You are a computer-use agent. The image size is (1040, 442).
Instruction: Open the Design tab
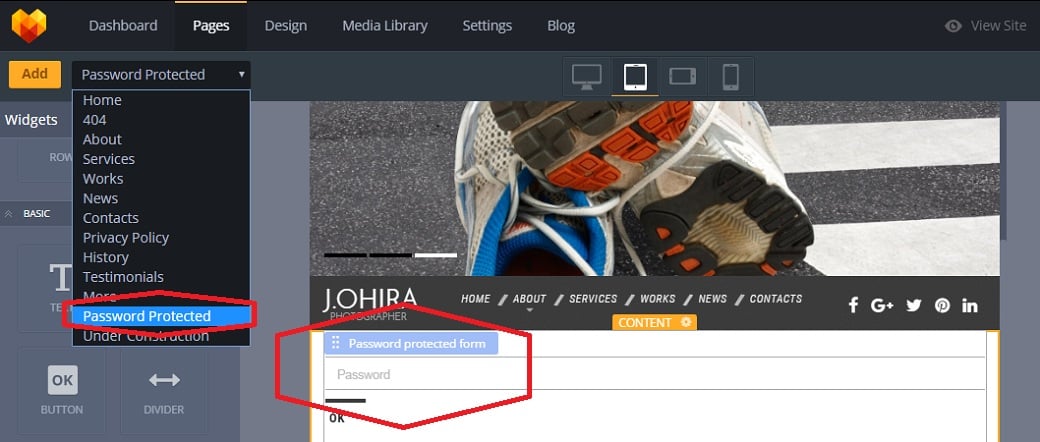pyautogui.click(x=285, y=25)
